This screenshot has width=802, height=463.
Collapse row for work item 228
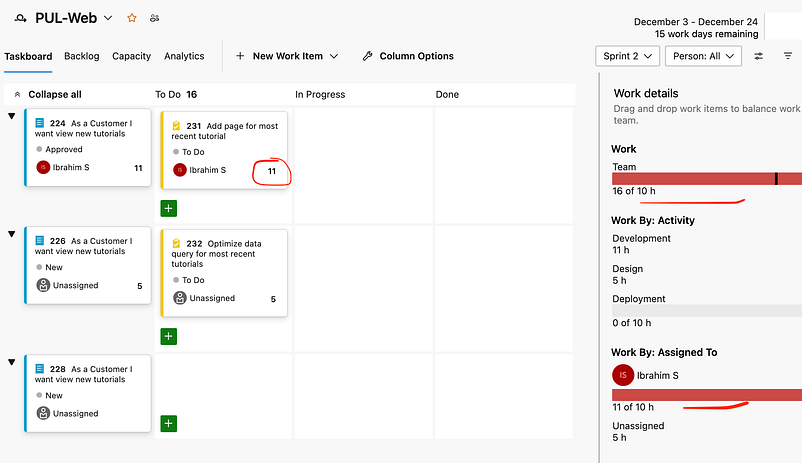[x=12, y=362]
